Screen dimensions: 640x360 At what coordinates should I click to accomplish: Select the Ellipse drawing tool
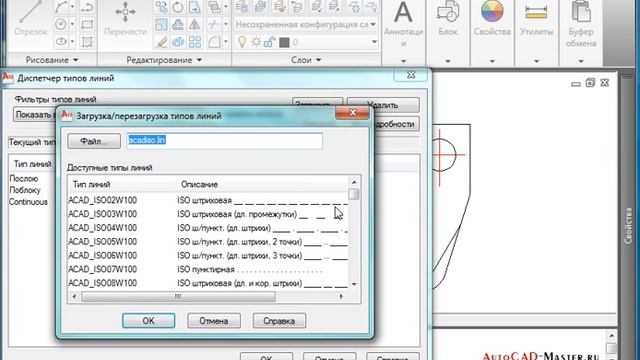(61, 41)
